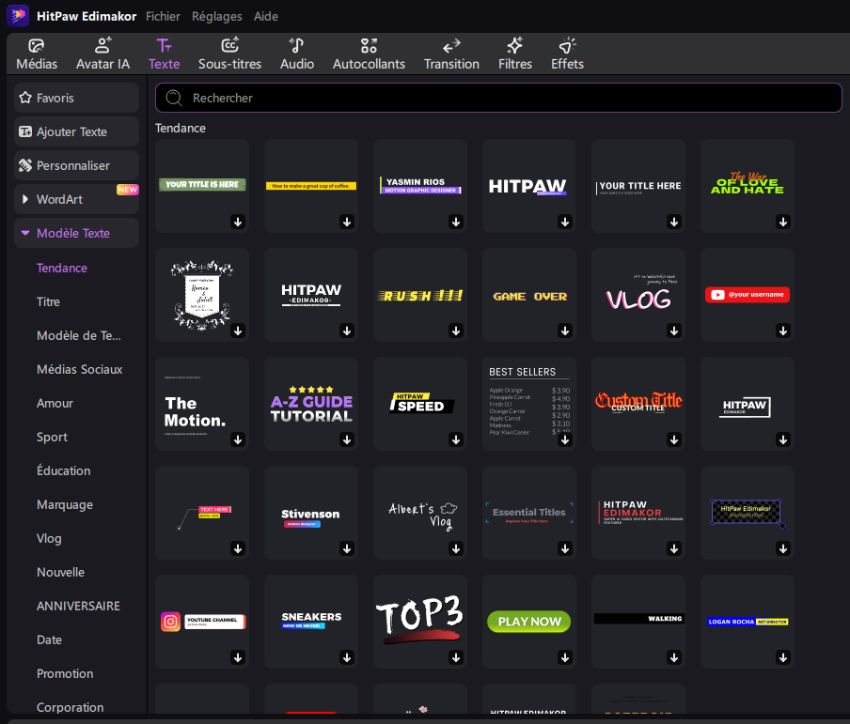Download the yellow coffee bar template

(x=347, y=222)
